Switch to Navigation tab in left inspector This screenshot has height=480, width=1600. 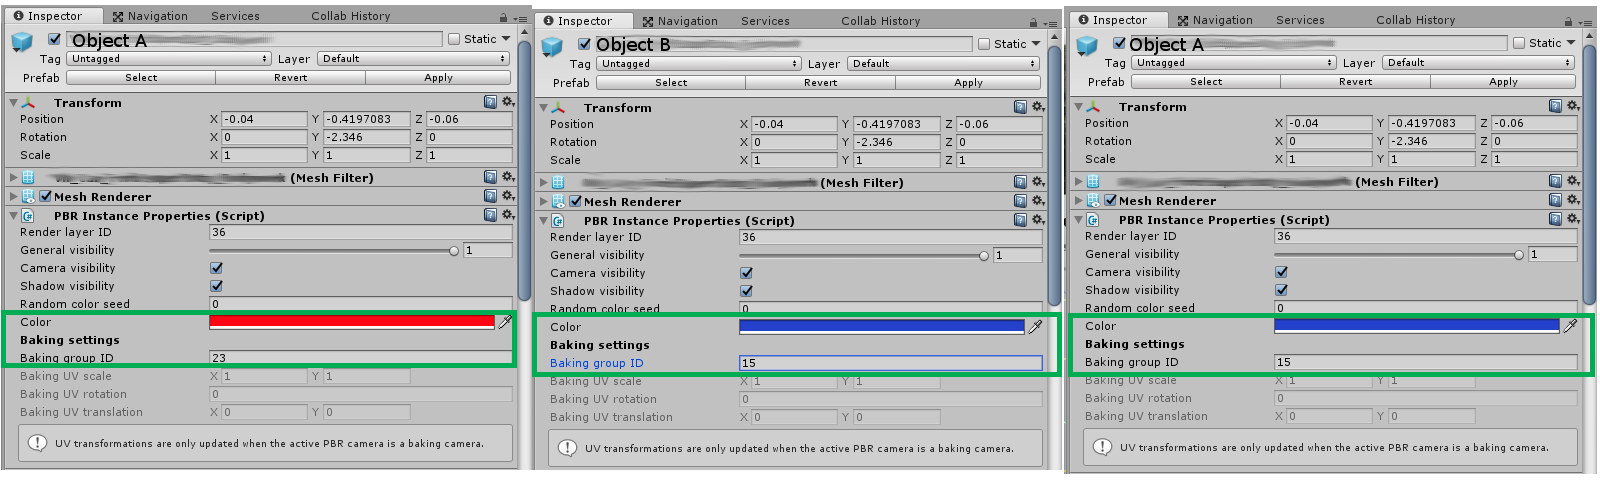150,16
